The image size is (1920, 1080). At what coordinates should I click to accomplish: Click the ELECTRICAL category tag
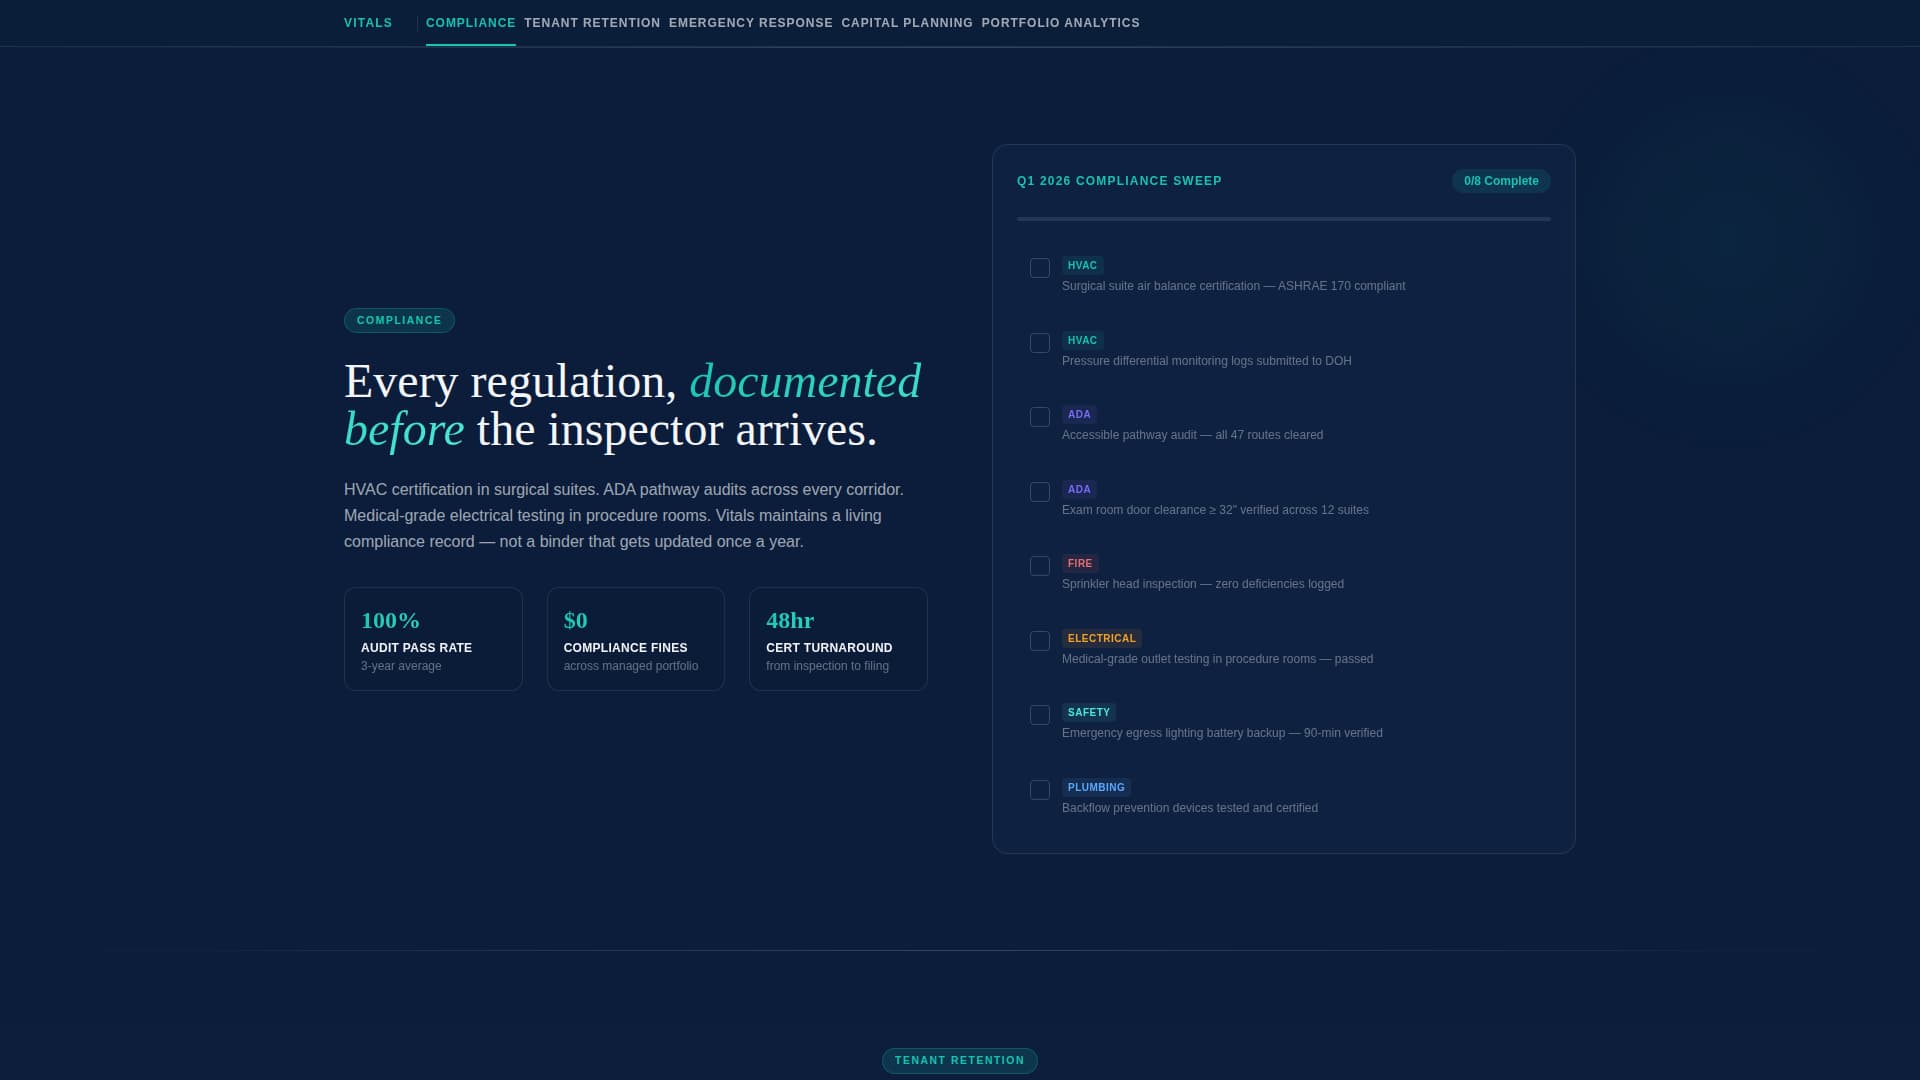click(x=1102, y=639)
